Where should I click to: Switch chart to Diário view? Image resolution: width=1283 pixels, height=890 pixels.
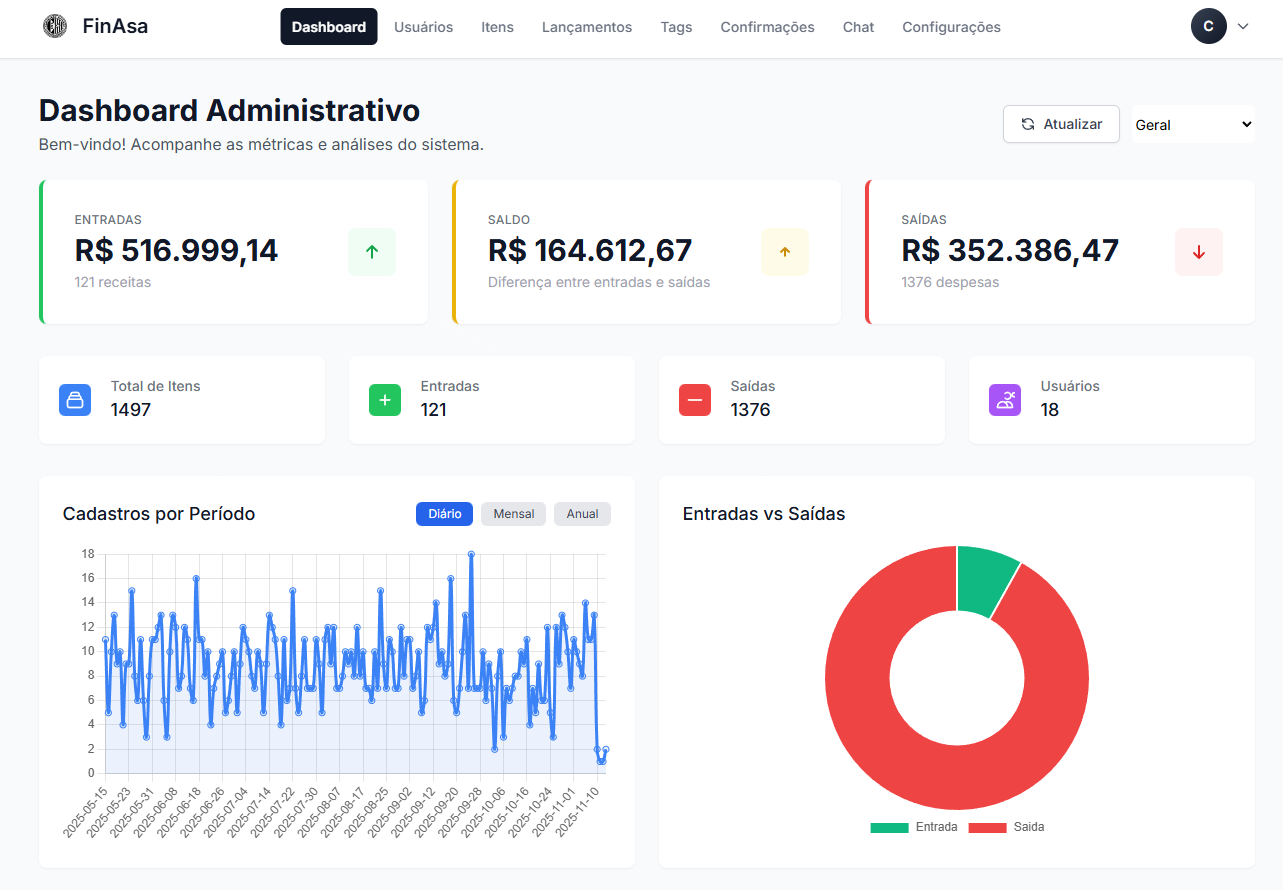pos(444,514)
